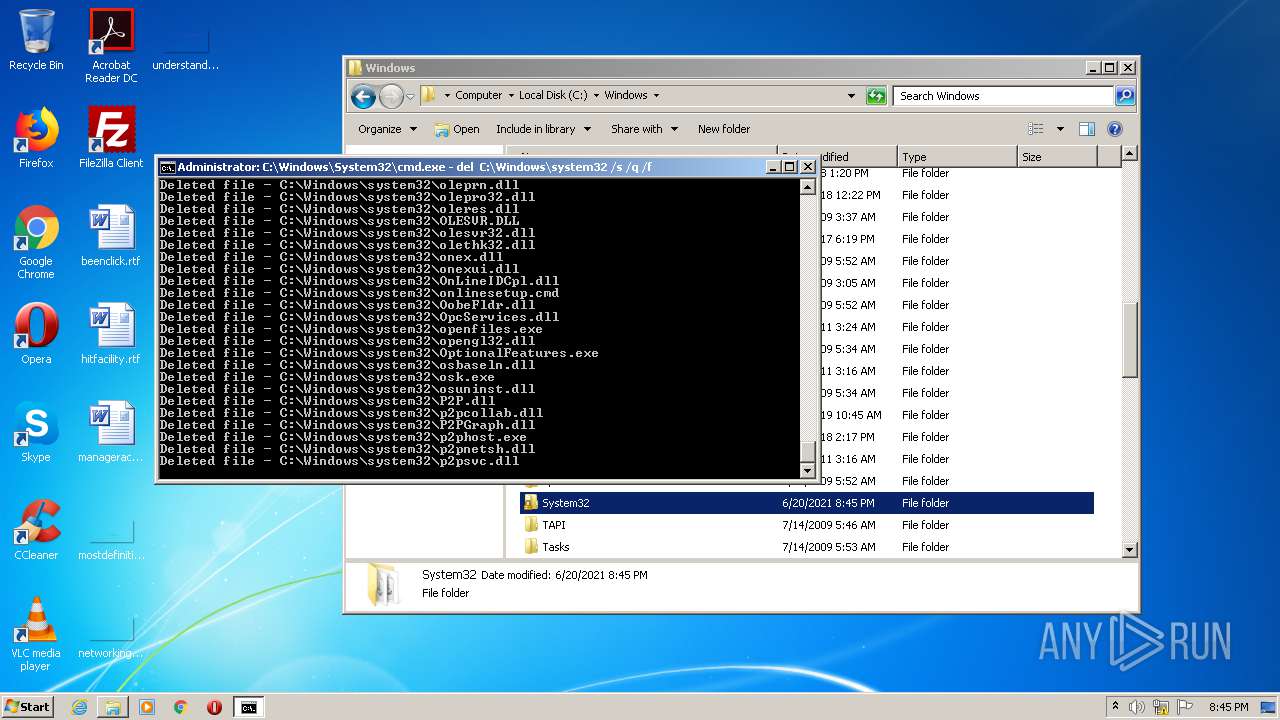Select the Tasks folder row
This screenshot has height=720, width=1280.
[x=806, y=547]
